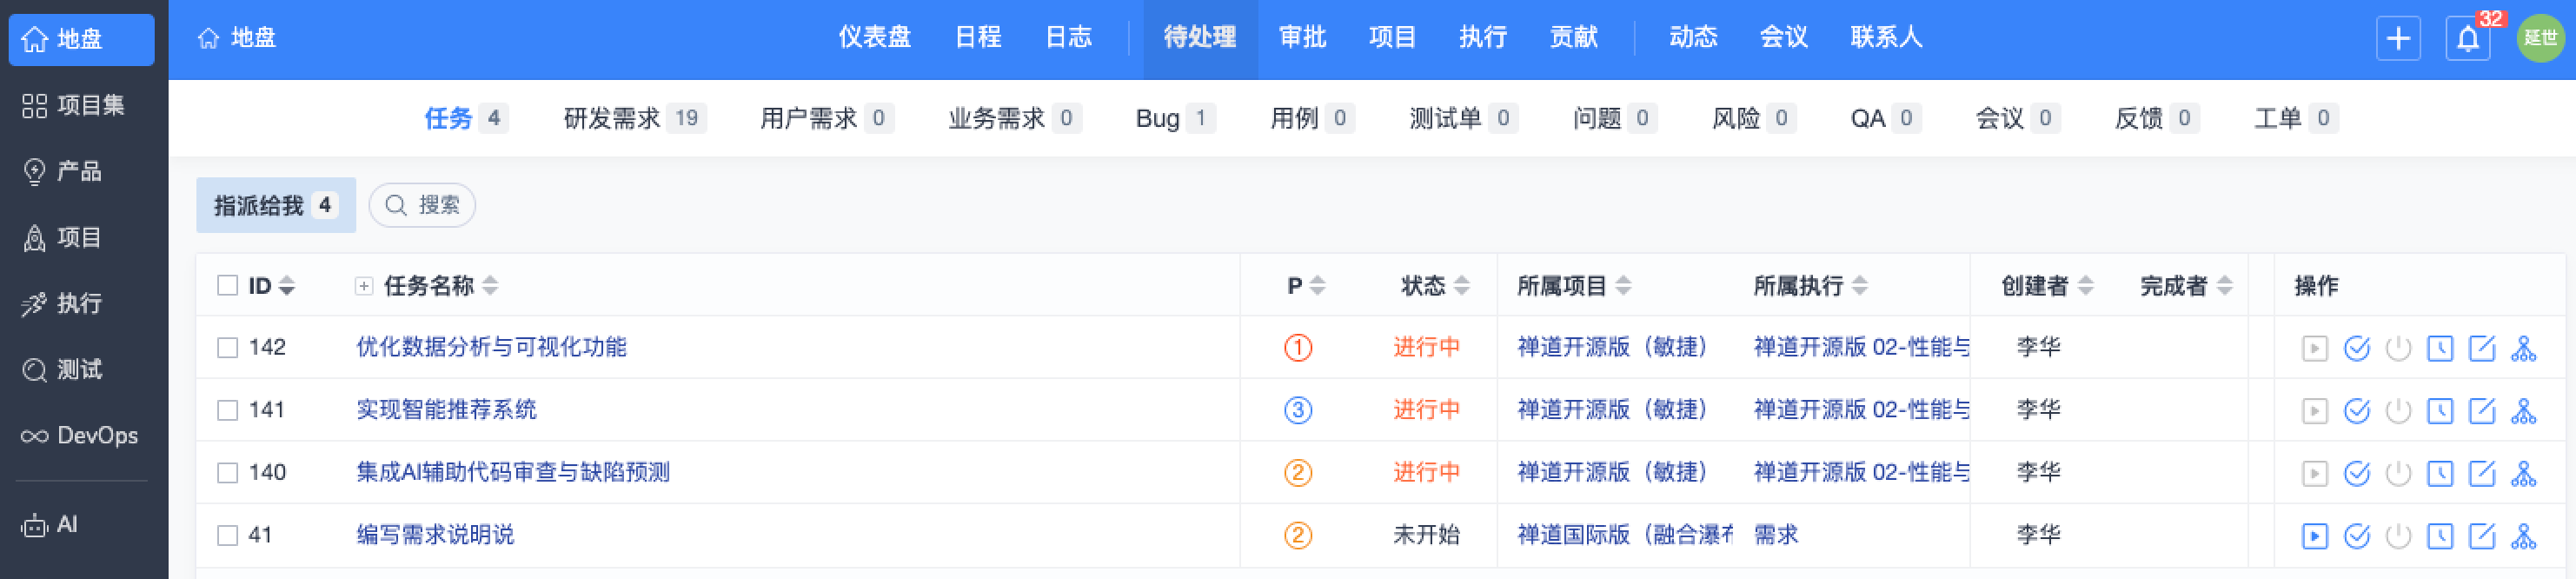Open the notifications bell icon
2576x579 pixels.
click(2467, 39)
